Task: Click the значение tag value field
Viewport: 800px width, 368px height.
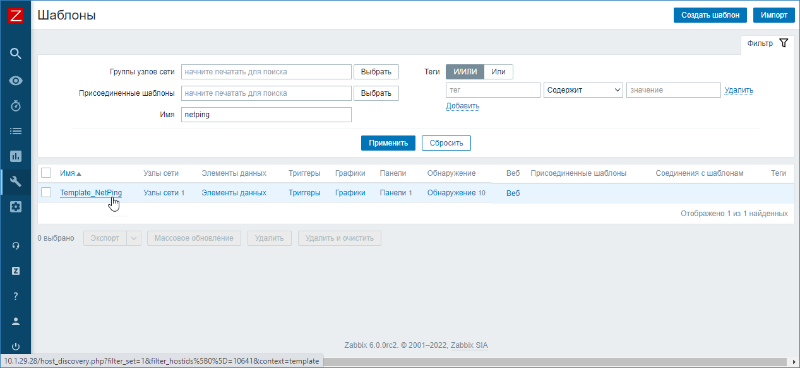Action: coord(673,90)
